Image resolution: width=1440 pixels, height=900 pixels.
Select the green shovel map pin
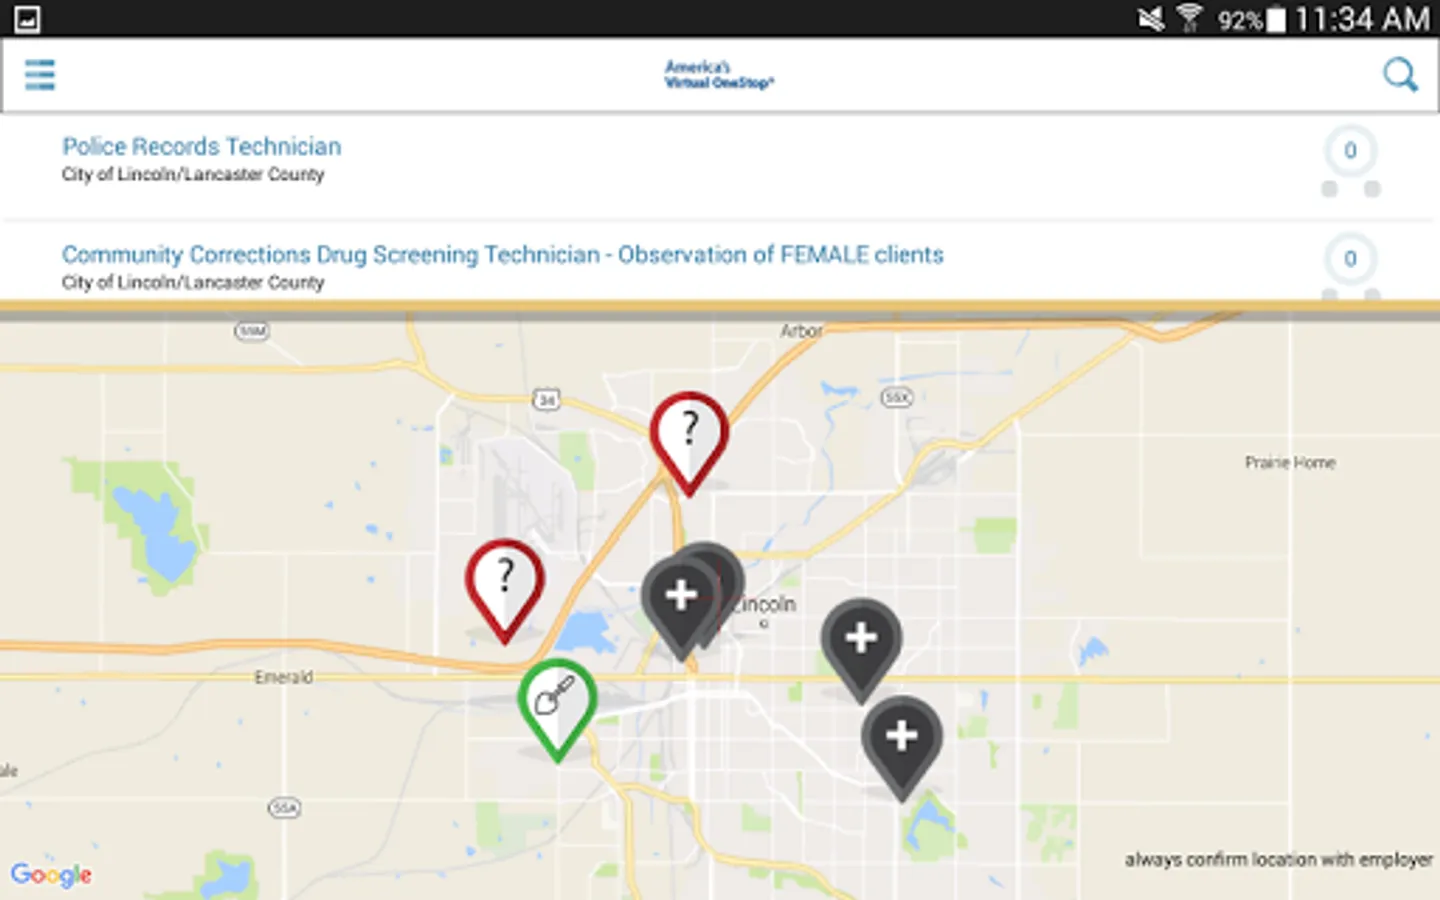click(557, 709)
